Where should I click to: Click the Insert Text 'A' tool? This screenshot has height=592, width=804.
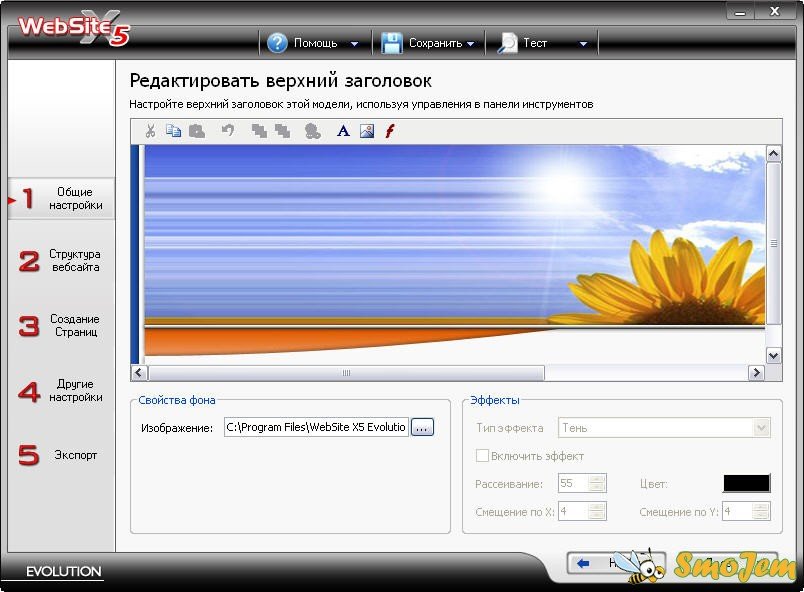tap(343, 131)
